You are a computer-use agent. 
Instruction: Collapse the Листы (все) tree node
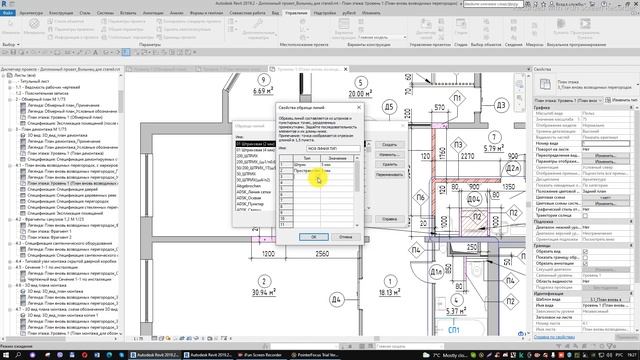[4, 76]
